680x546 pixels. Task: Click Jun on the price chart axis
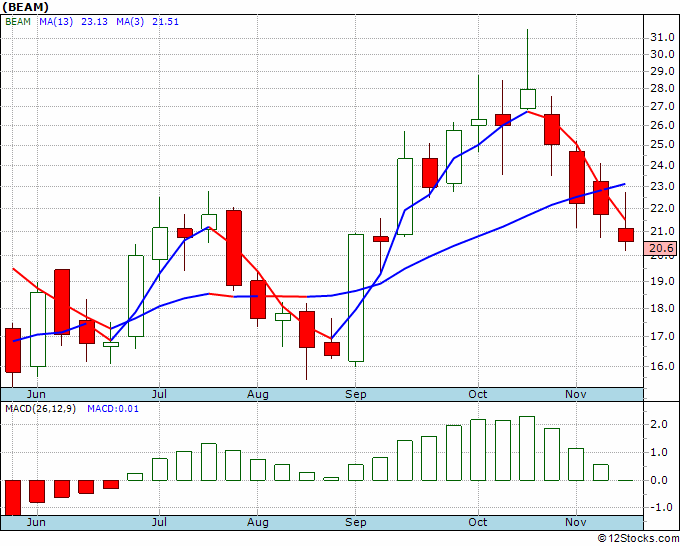click(36, 394)
